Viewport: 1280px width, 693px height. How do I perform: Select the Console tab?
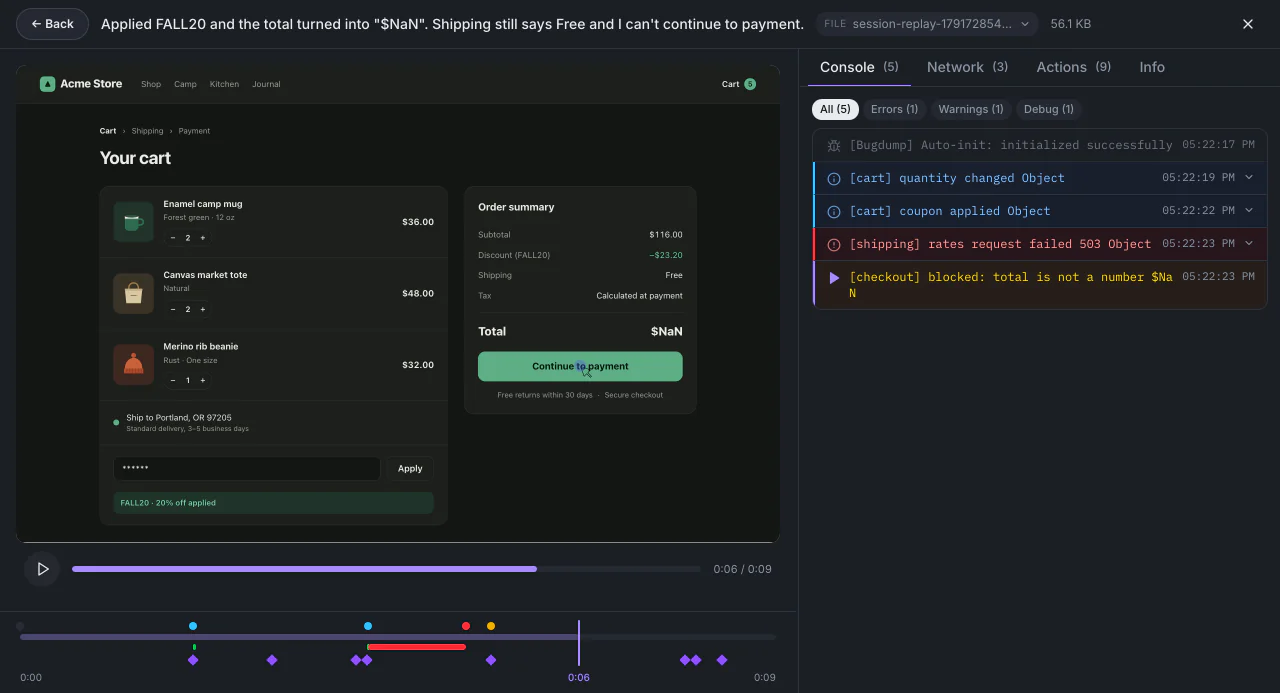[859, 67]
